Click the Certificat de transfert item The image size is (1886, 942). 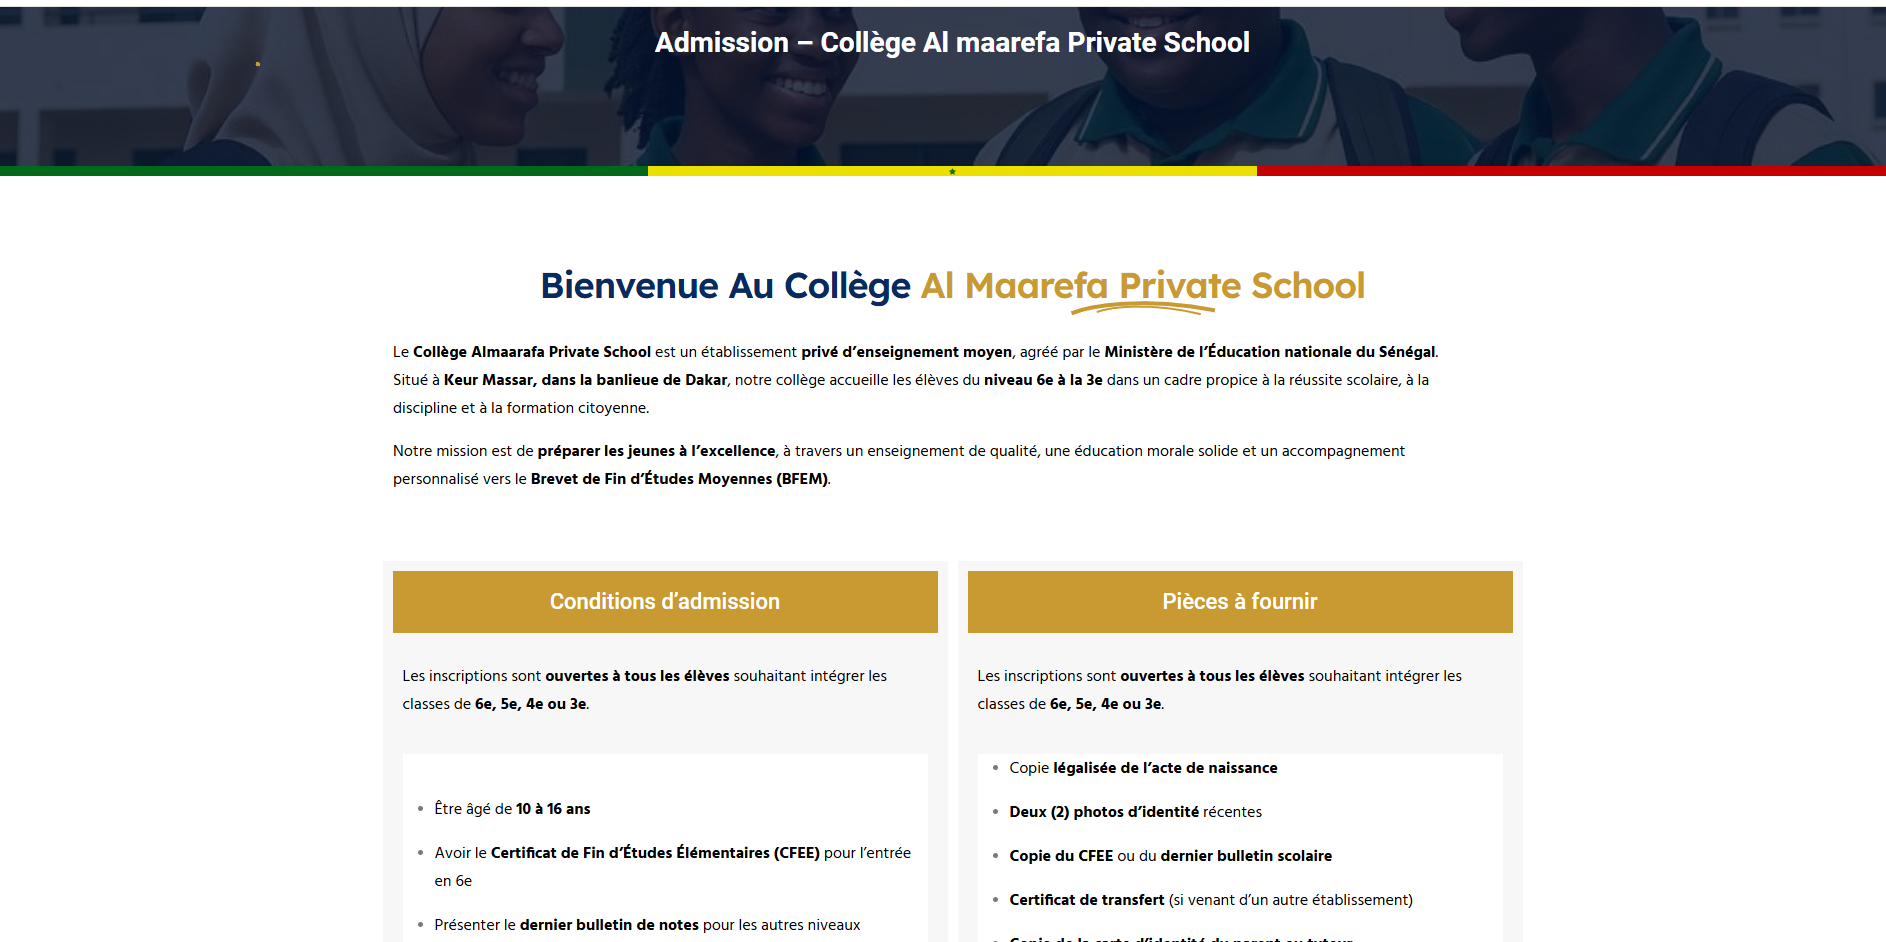1211,900
